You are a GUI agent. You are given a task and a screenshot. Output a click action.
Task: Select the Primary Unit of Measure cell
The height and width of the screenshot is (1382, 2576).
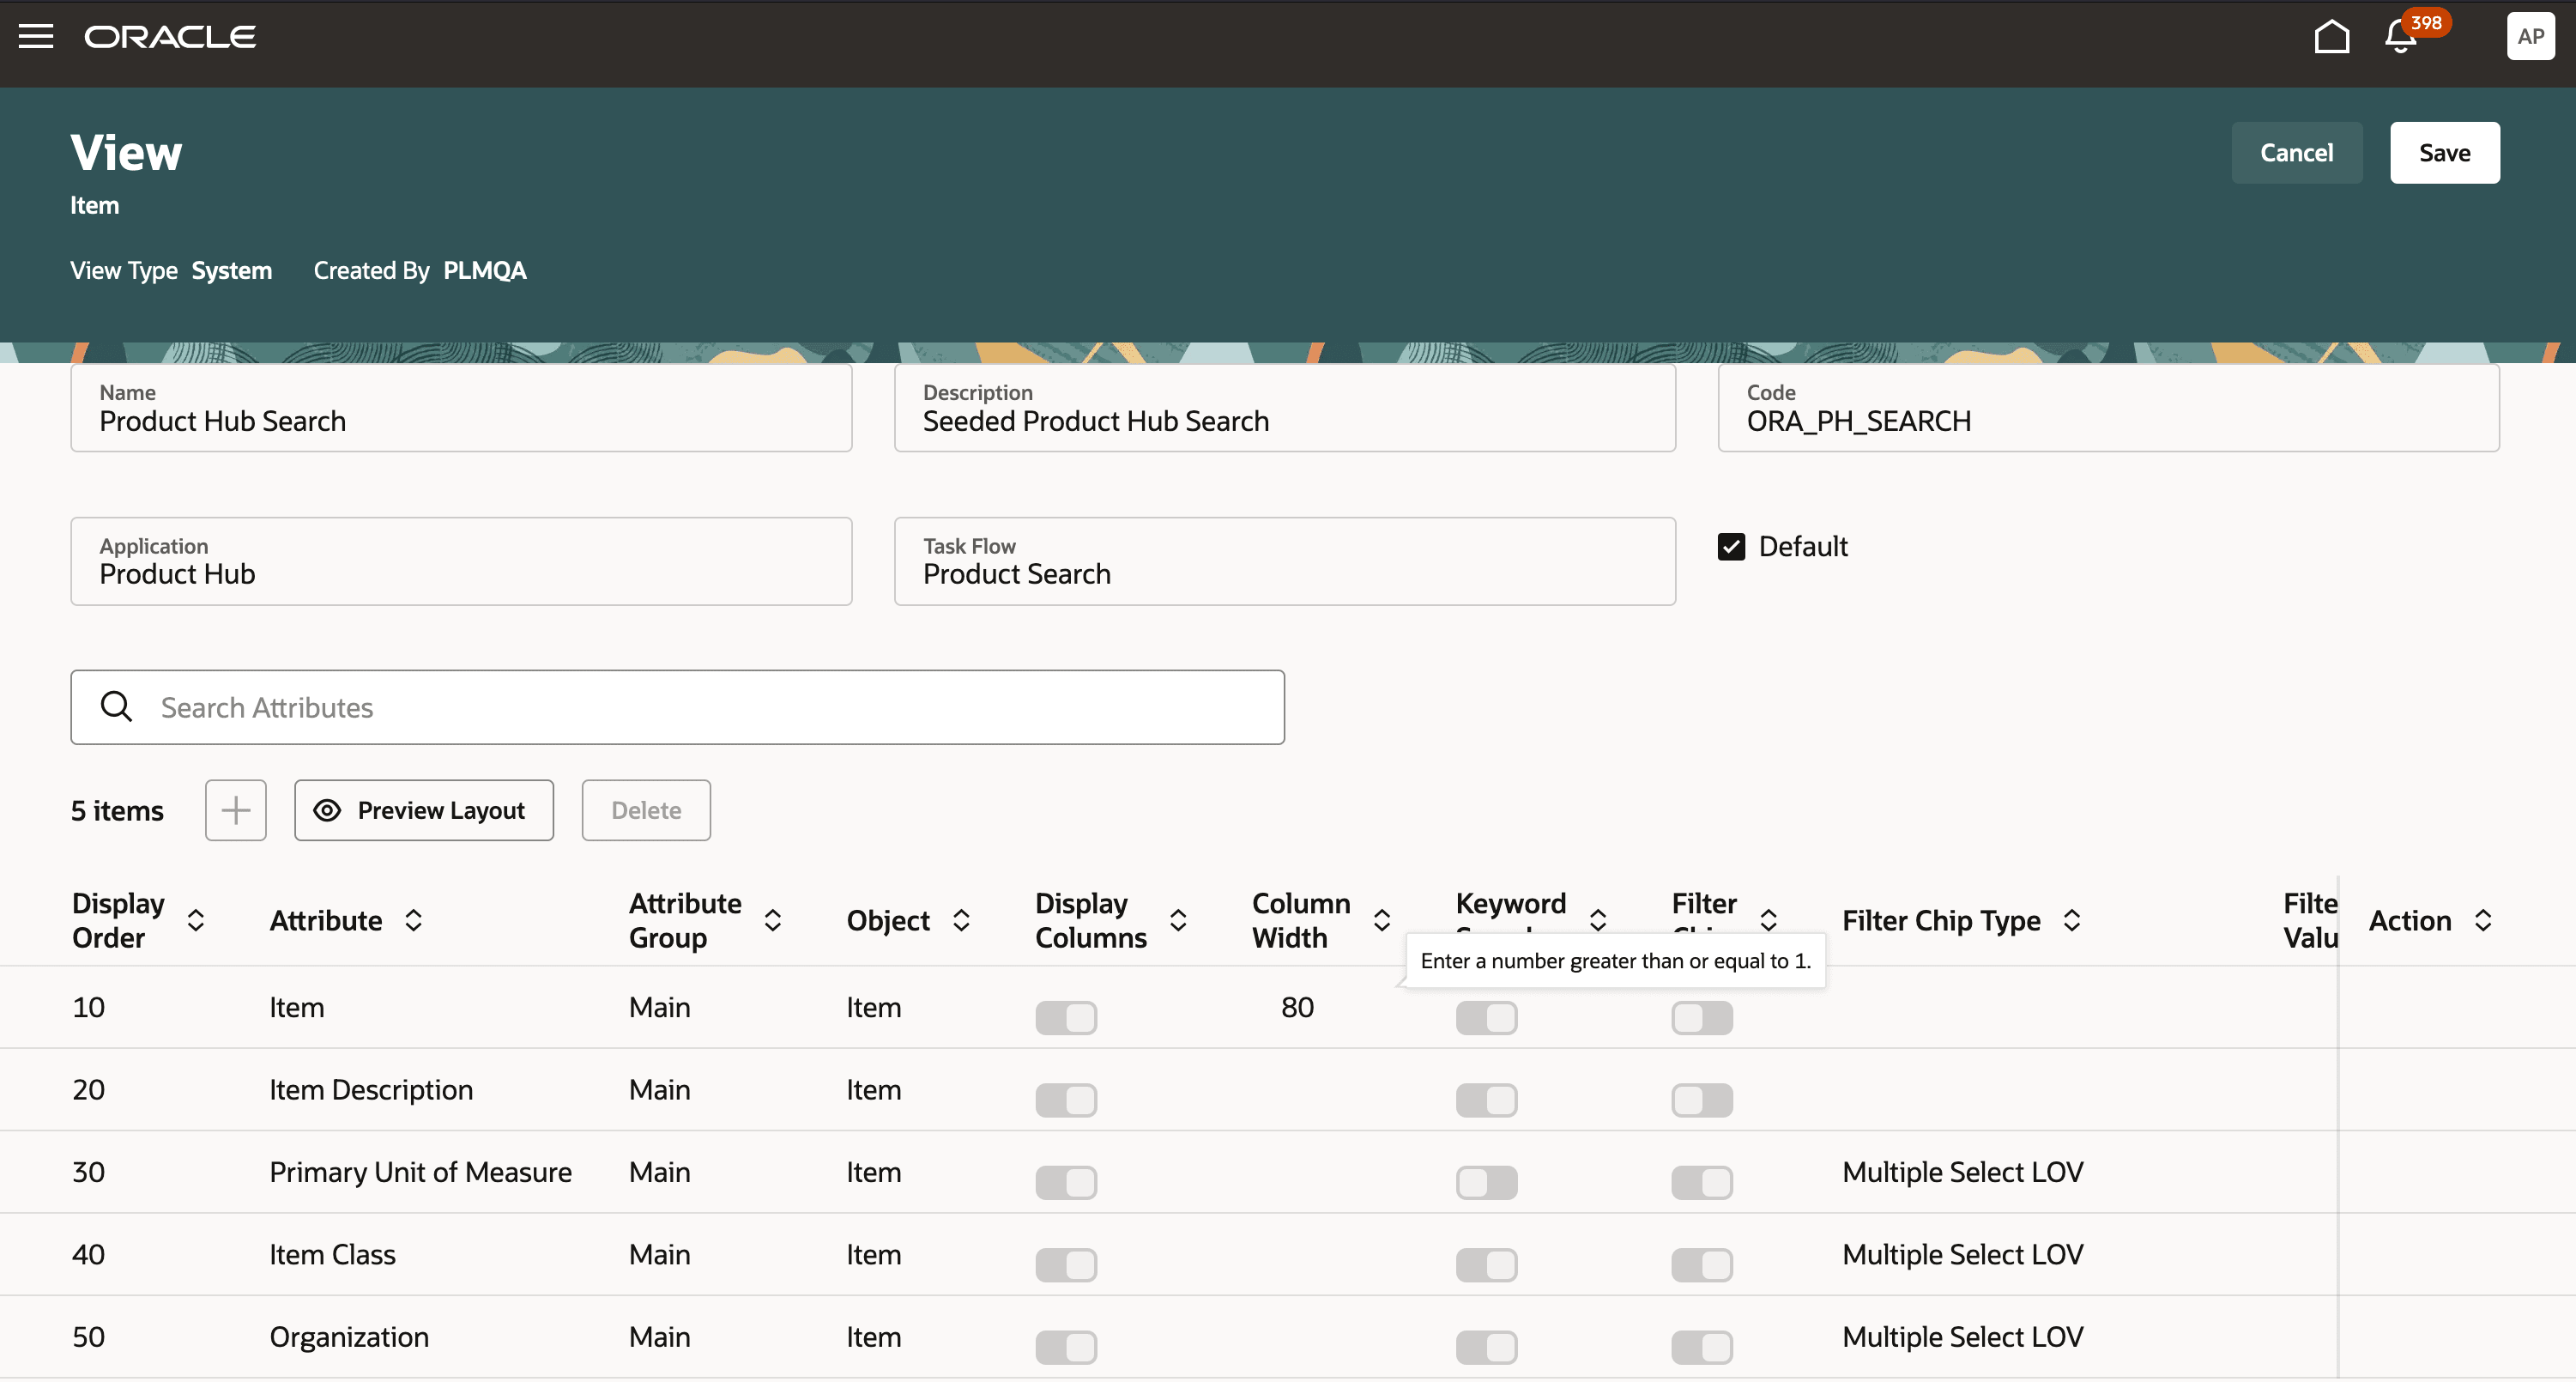420,1172
